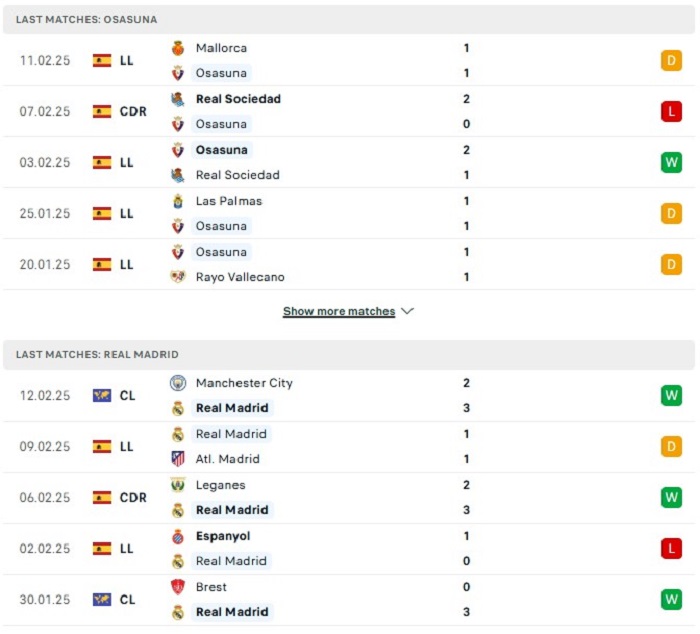Open Real Sociedad team name in CDR match
Image resolution: width=700 pixels, height=634 pixels.
tap(238, 99)
